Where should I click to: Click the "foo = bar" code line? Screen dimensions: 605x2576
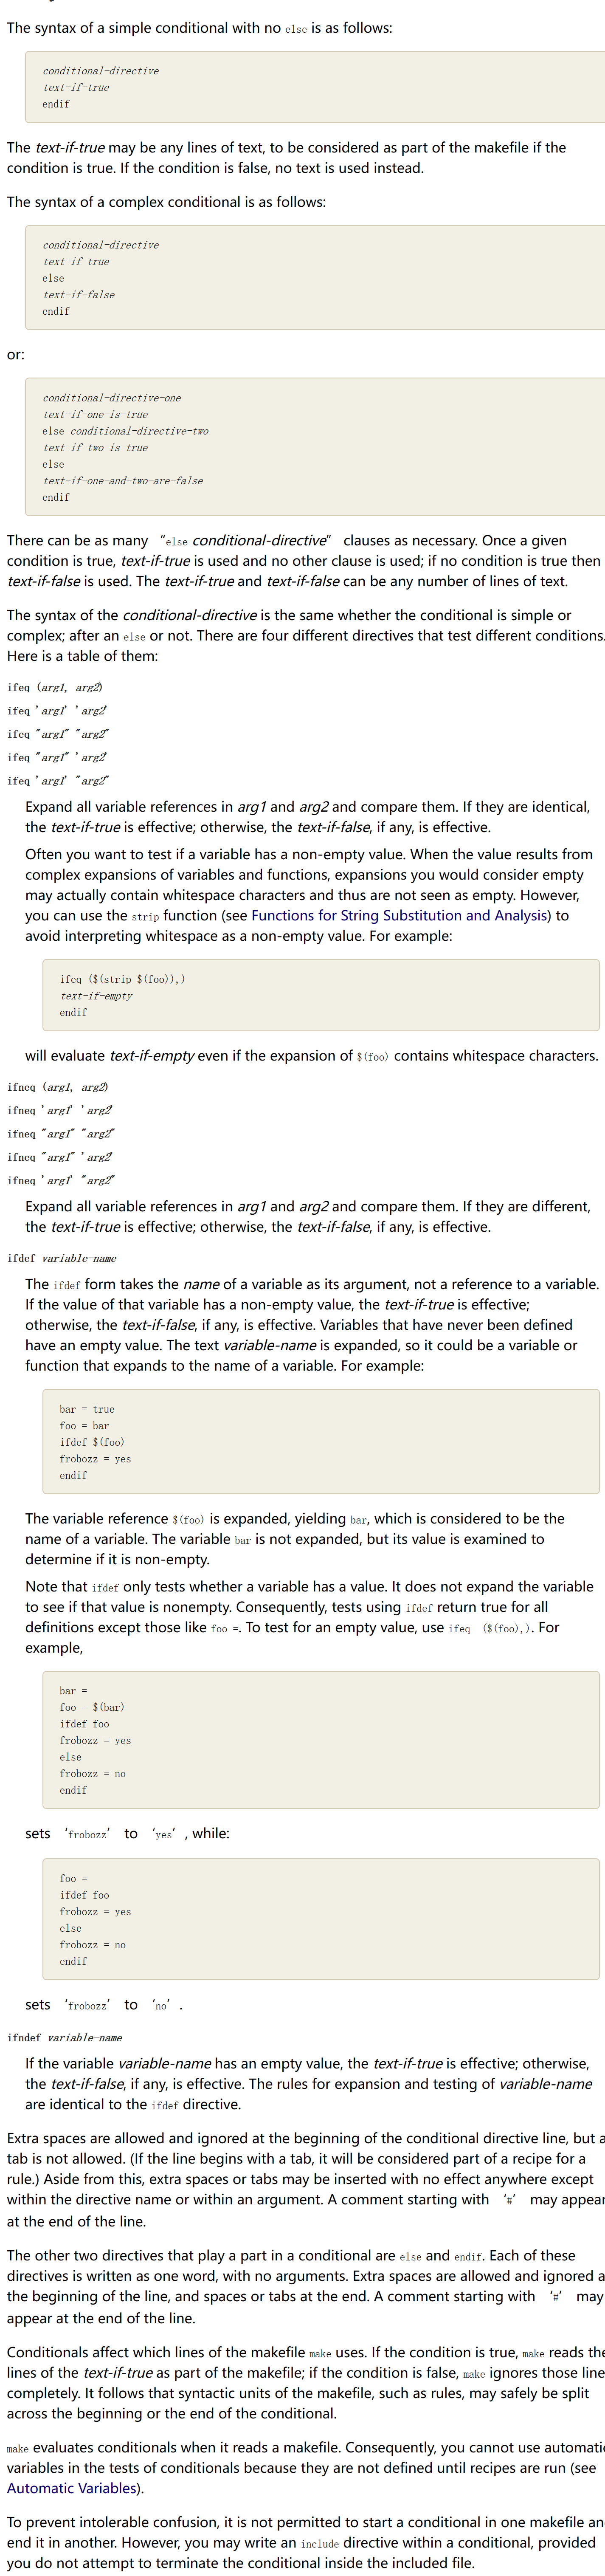(84, 1426)
